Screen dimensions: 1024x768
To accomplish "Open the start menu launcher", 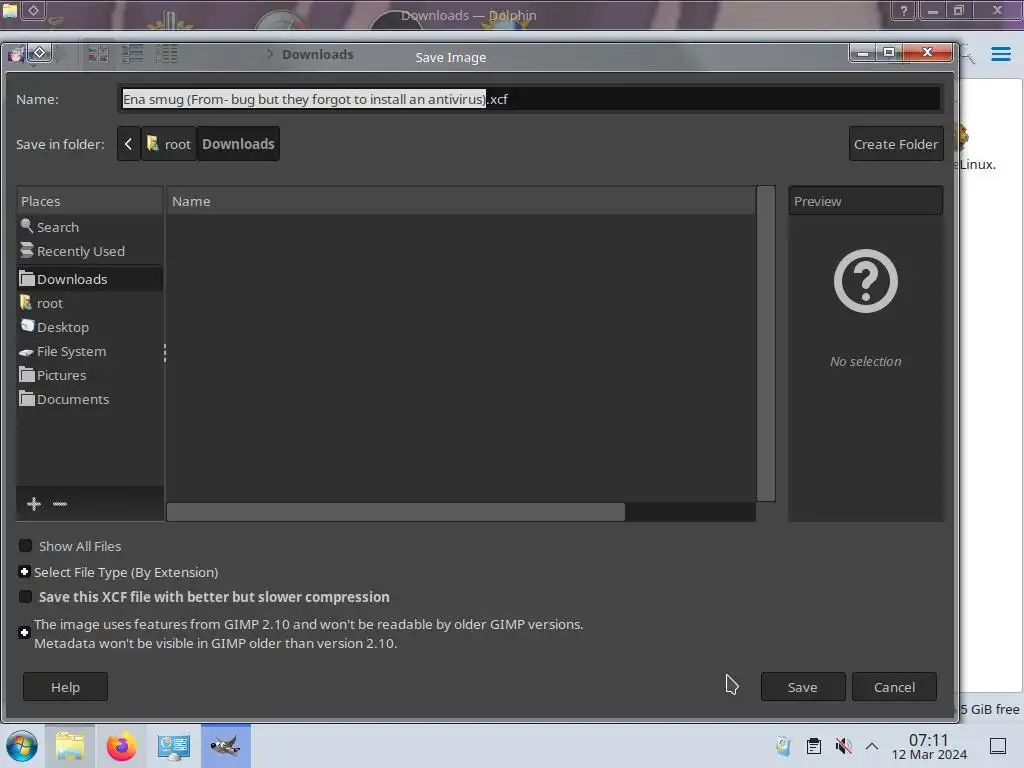I will pyautogui.click(x=22, y=746).
